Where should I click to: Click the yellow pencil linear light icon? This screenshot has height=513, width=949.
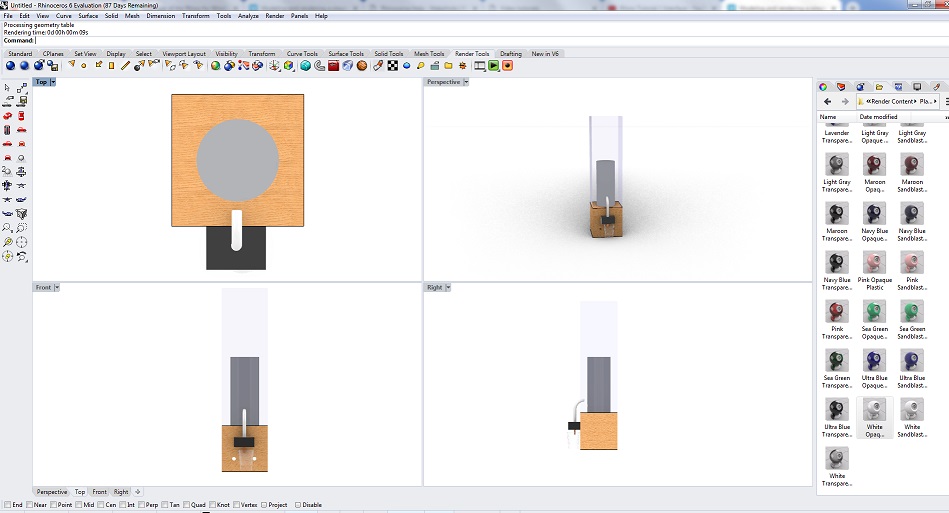click(x=125, y=65)
